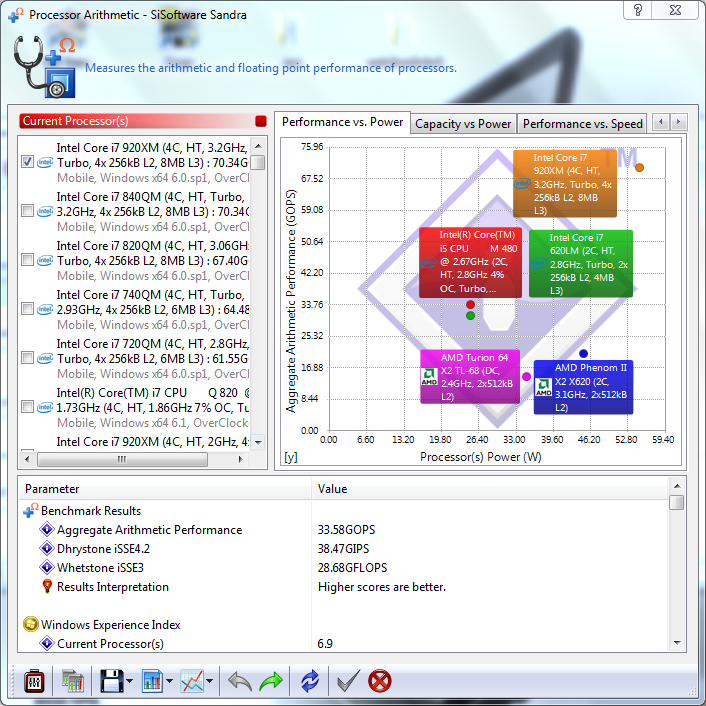Click the stethoscope module icon
This screenshot has width=706, height=706.
(44, 67)
